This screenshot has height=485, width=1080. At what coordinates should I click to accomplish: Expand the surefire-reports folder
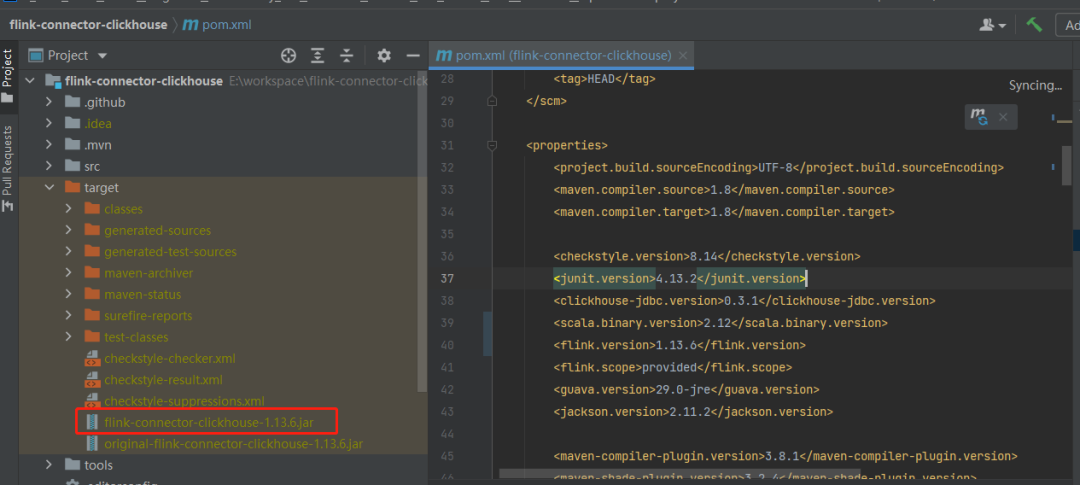pos(68,316)
